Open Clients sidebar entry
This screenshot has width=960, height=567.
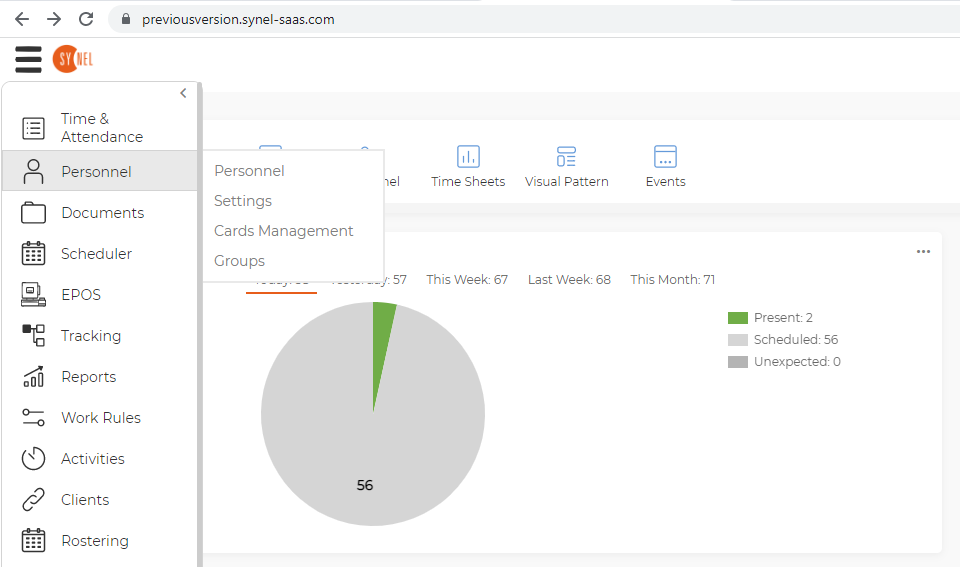point(85,500)
